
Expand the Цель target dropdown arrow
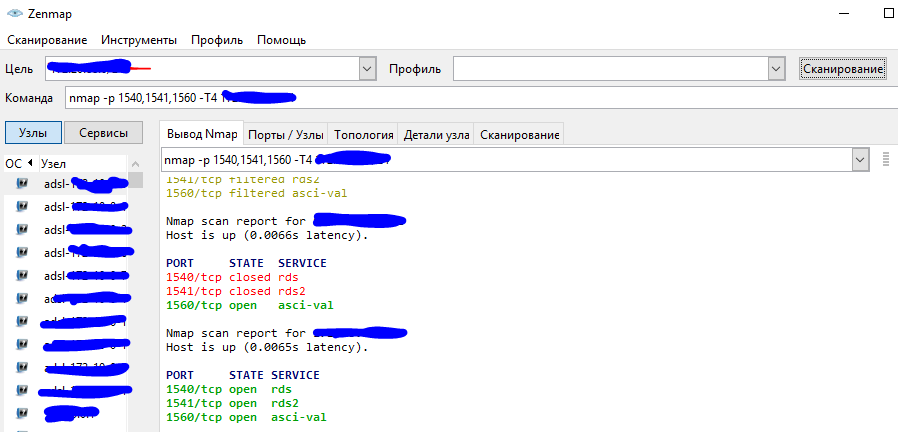pos(367,69)
